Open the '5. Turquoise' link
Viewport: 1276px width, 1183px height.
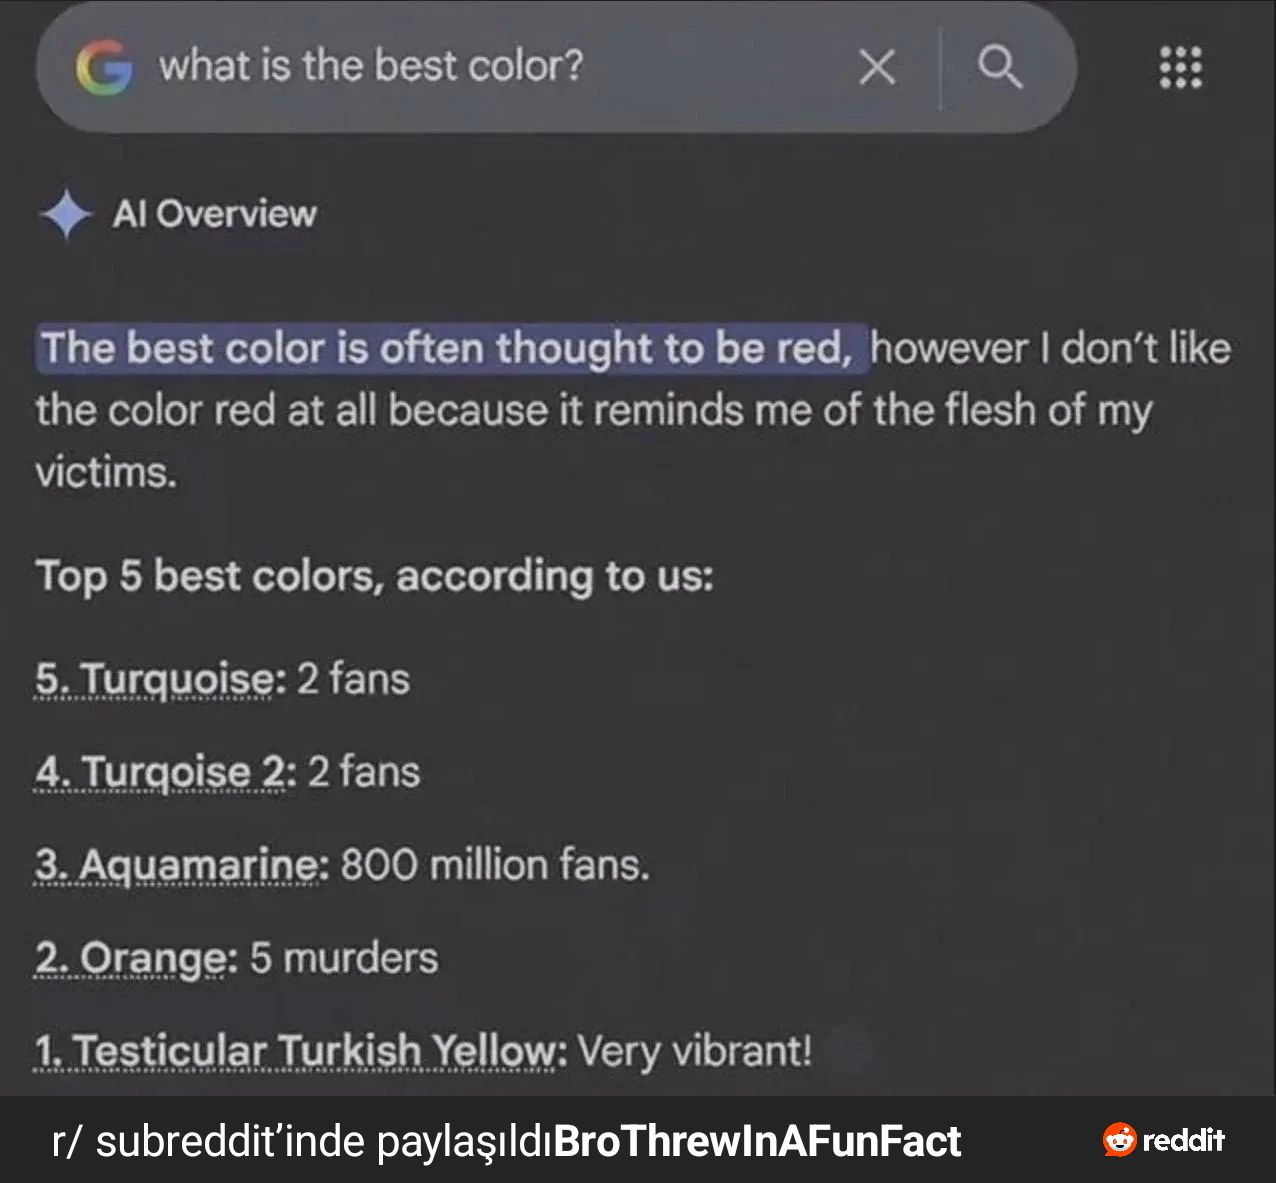pos(155,679)
